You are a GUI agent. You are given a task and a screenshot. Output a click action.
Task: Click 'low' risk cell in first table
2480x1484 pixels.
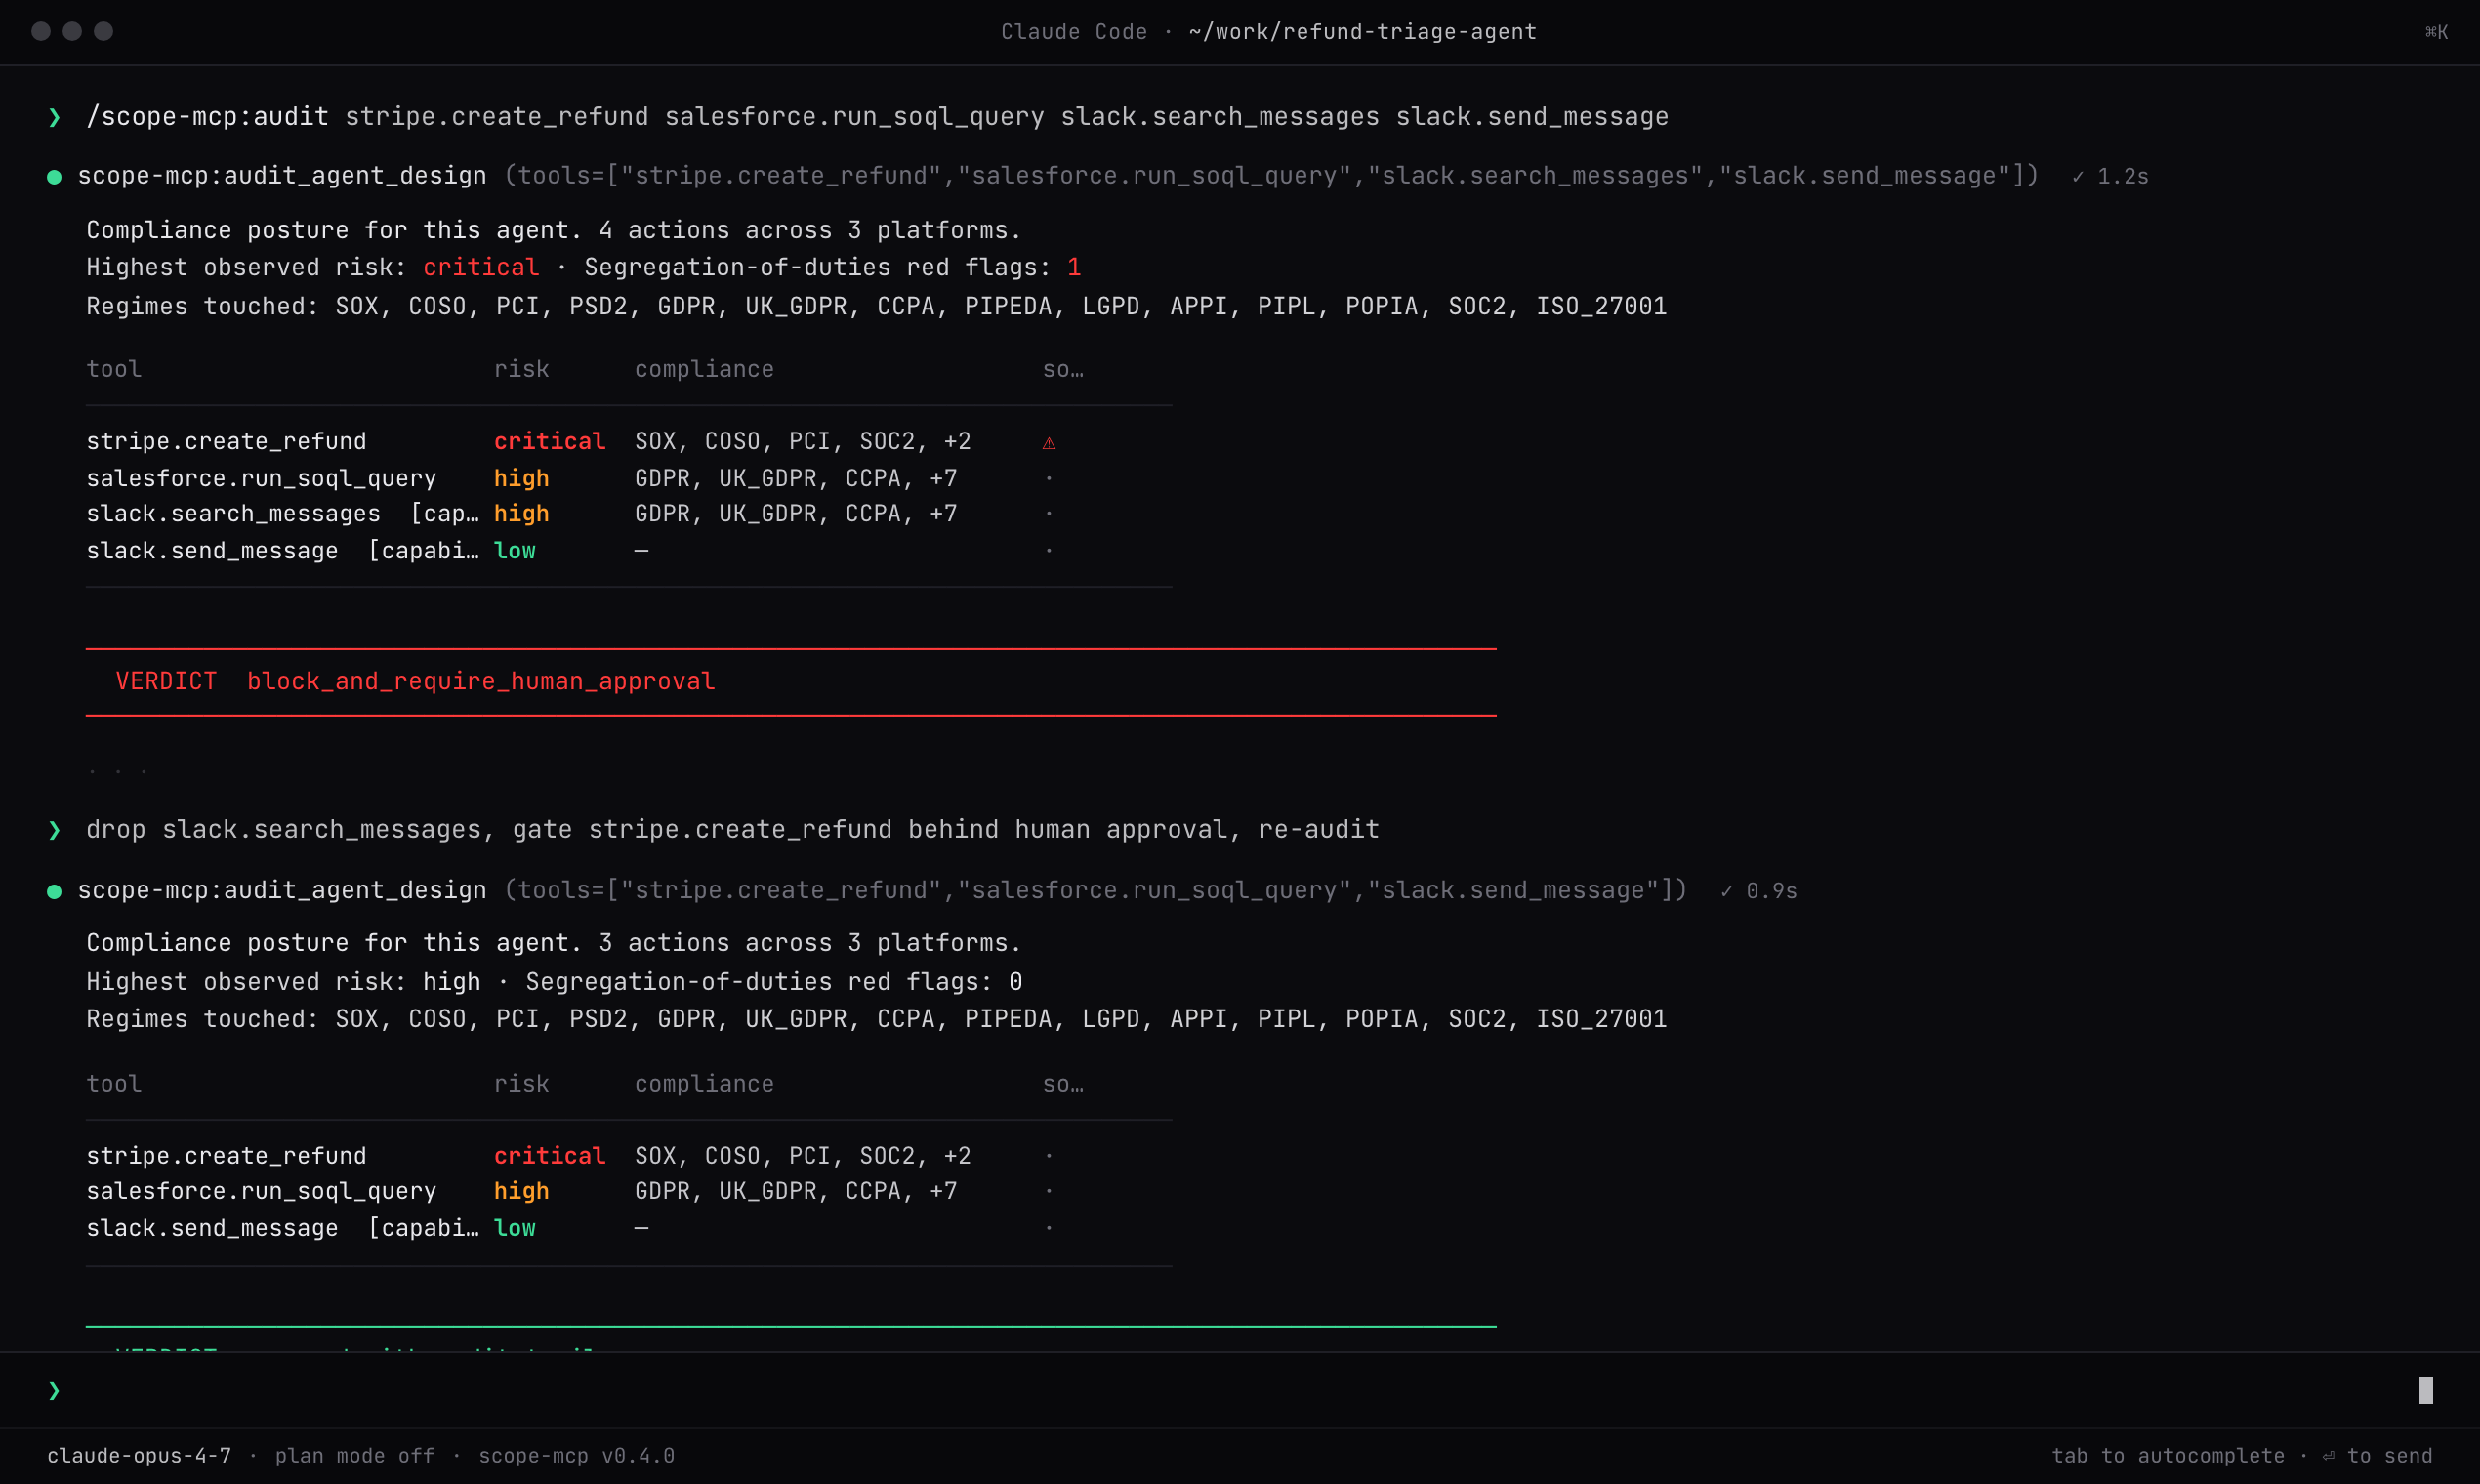coord(515,551)
